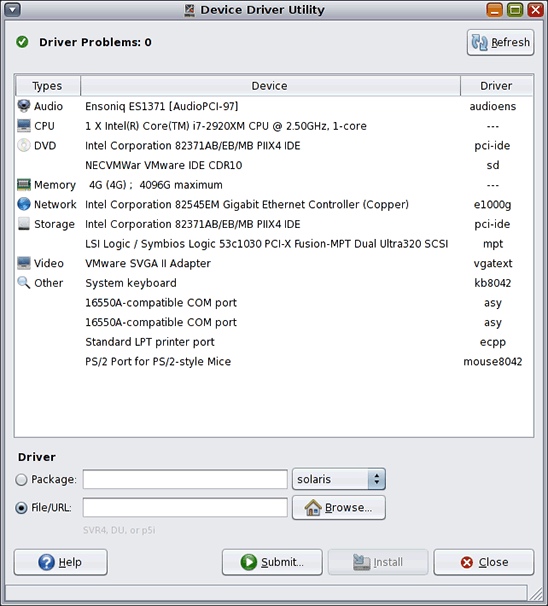Click the Browse... button
The image size is (548, 606).
coord(339,507)
